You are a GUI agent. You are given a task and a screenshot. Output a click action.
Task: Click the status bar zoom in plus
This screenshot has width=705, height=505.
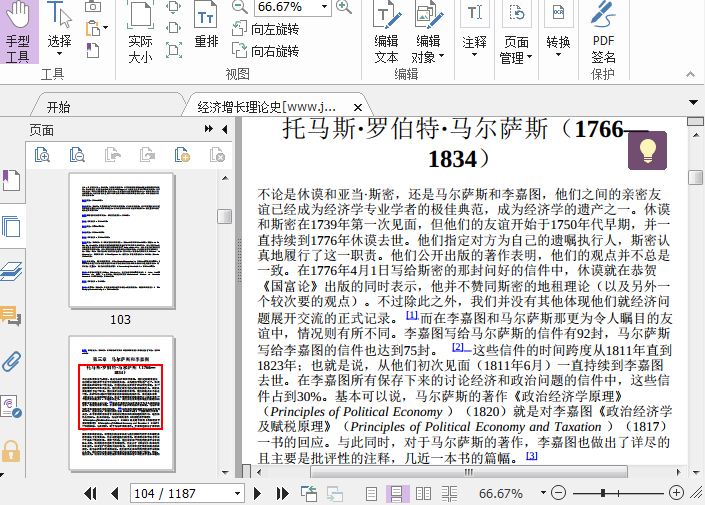[x=676, y=493]
